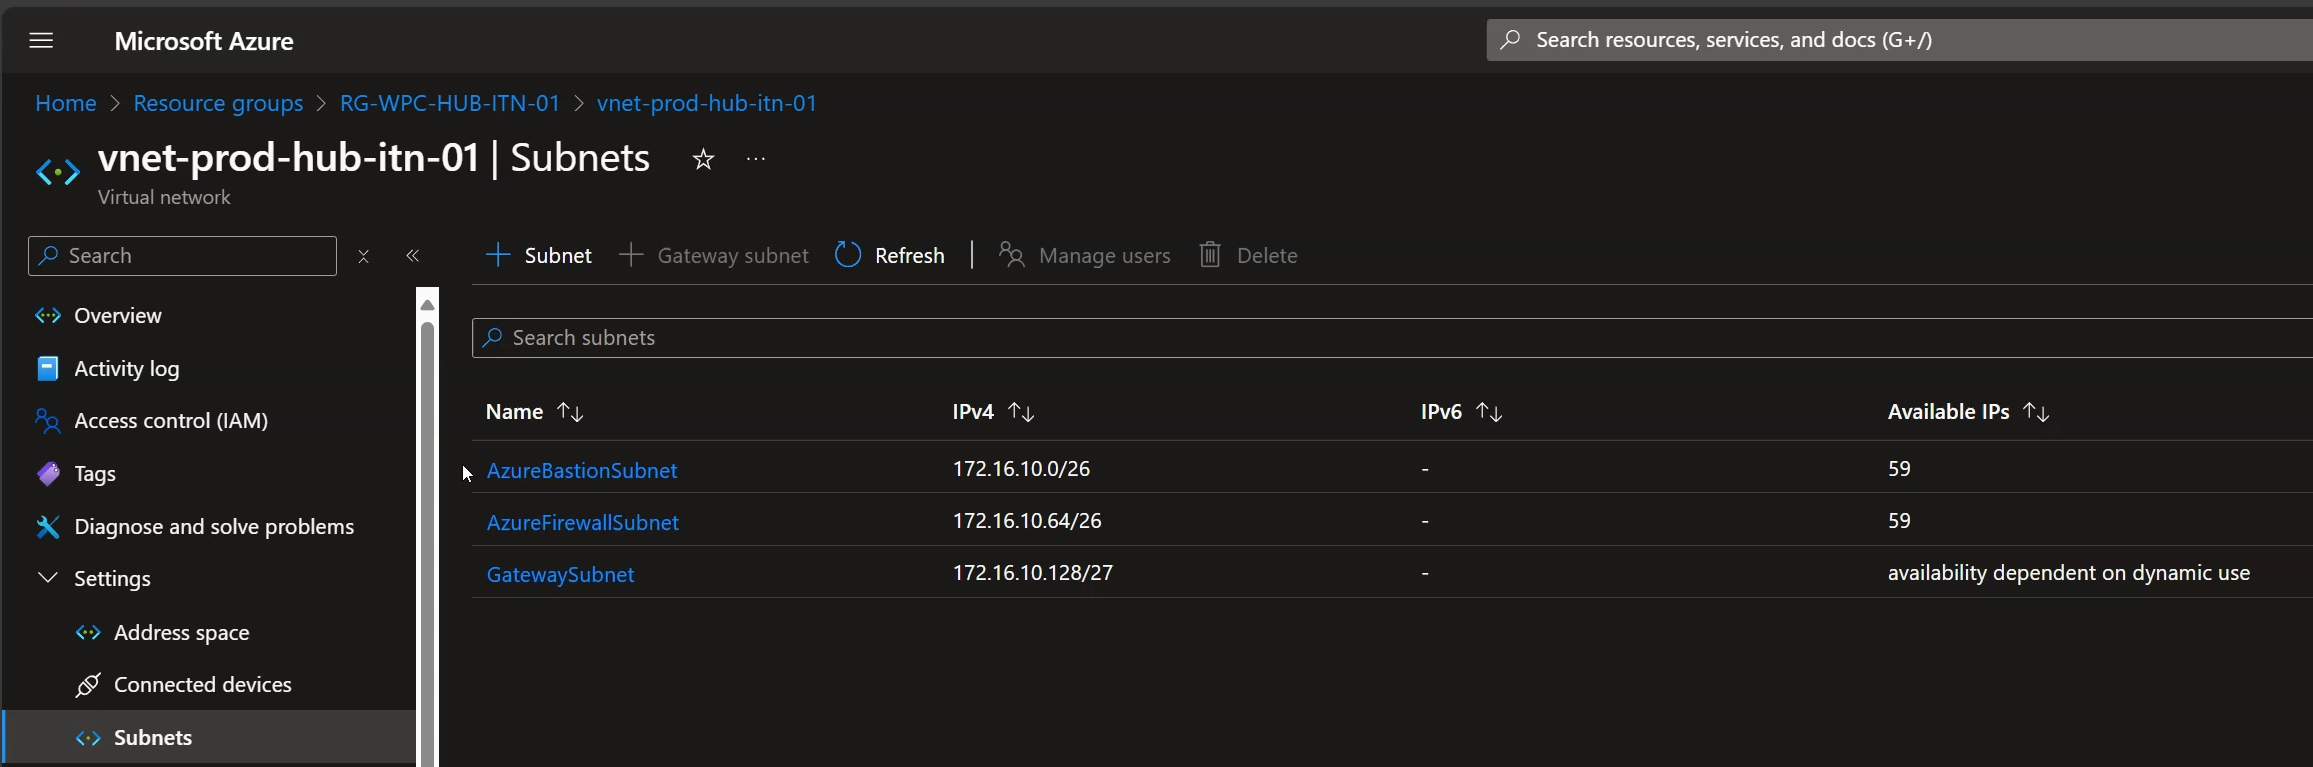Open the AzureBastionSubnet link

[x=582, y=470]
